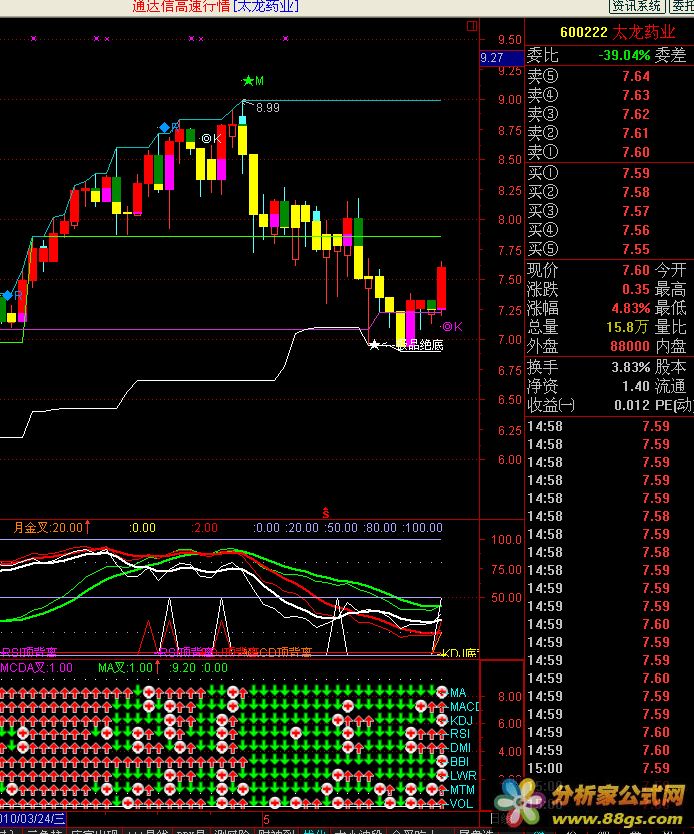The image size is (694, 834).
Task: Click the KDJ底 signal label at the pane's right
Action: 461,653
